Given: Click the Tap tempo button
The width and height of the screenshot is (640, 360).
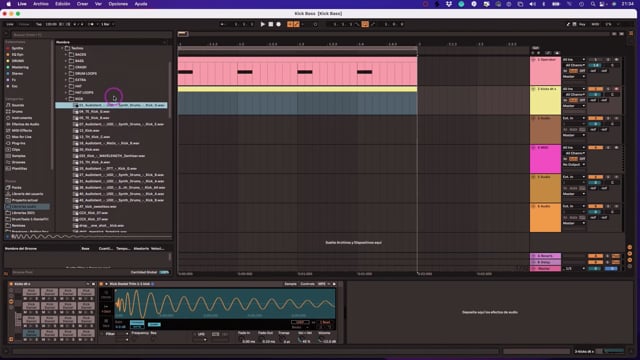Looking at the screenshot, I should click(x=39, y=24).
